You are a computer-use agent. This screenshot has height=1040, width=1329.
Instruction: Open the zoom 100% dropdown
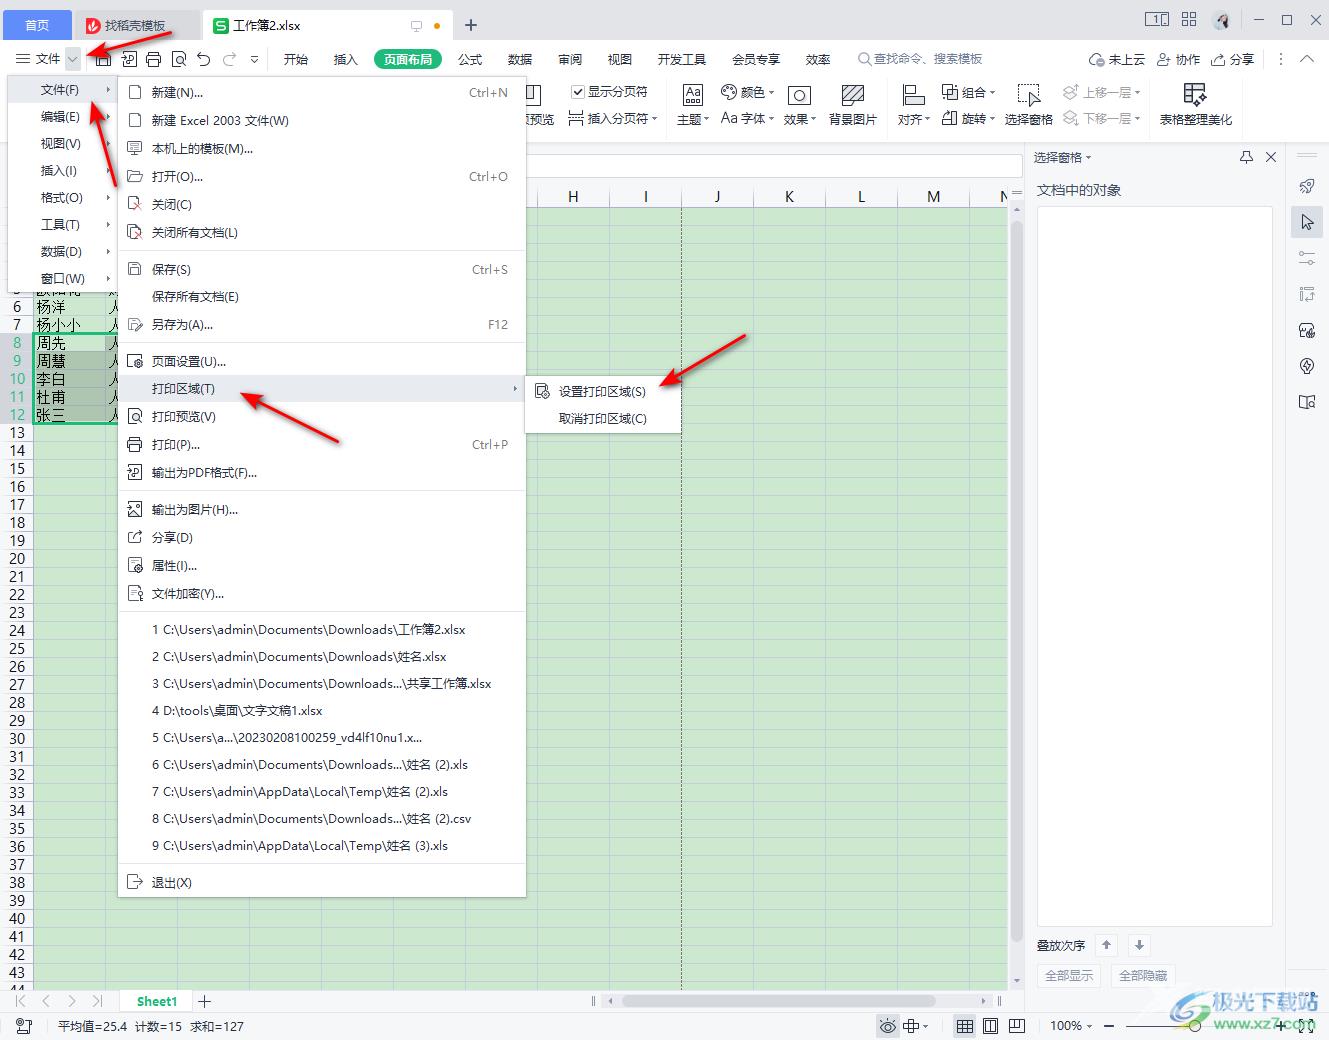(1089, 1026)
